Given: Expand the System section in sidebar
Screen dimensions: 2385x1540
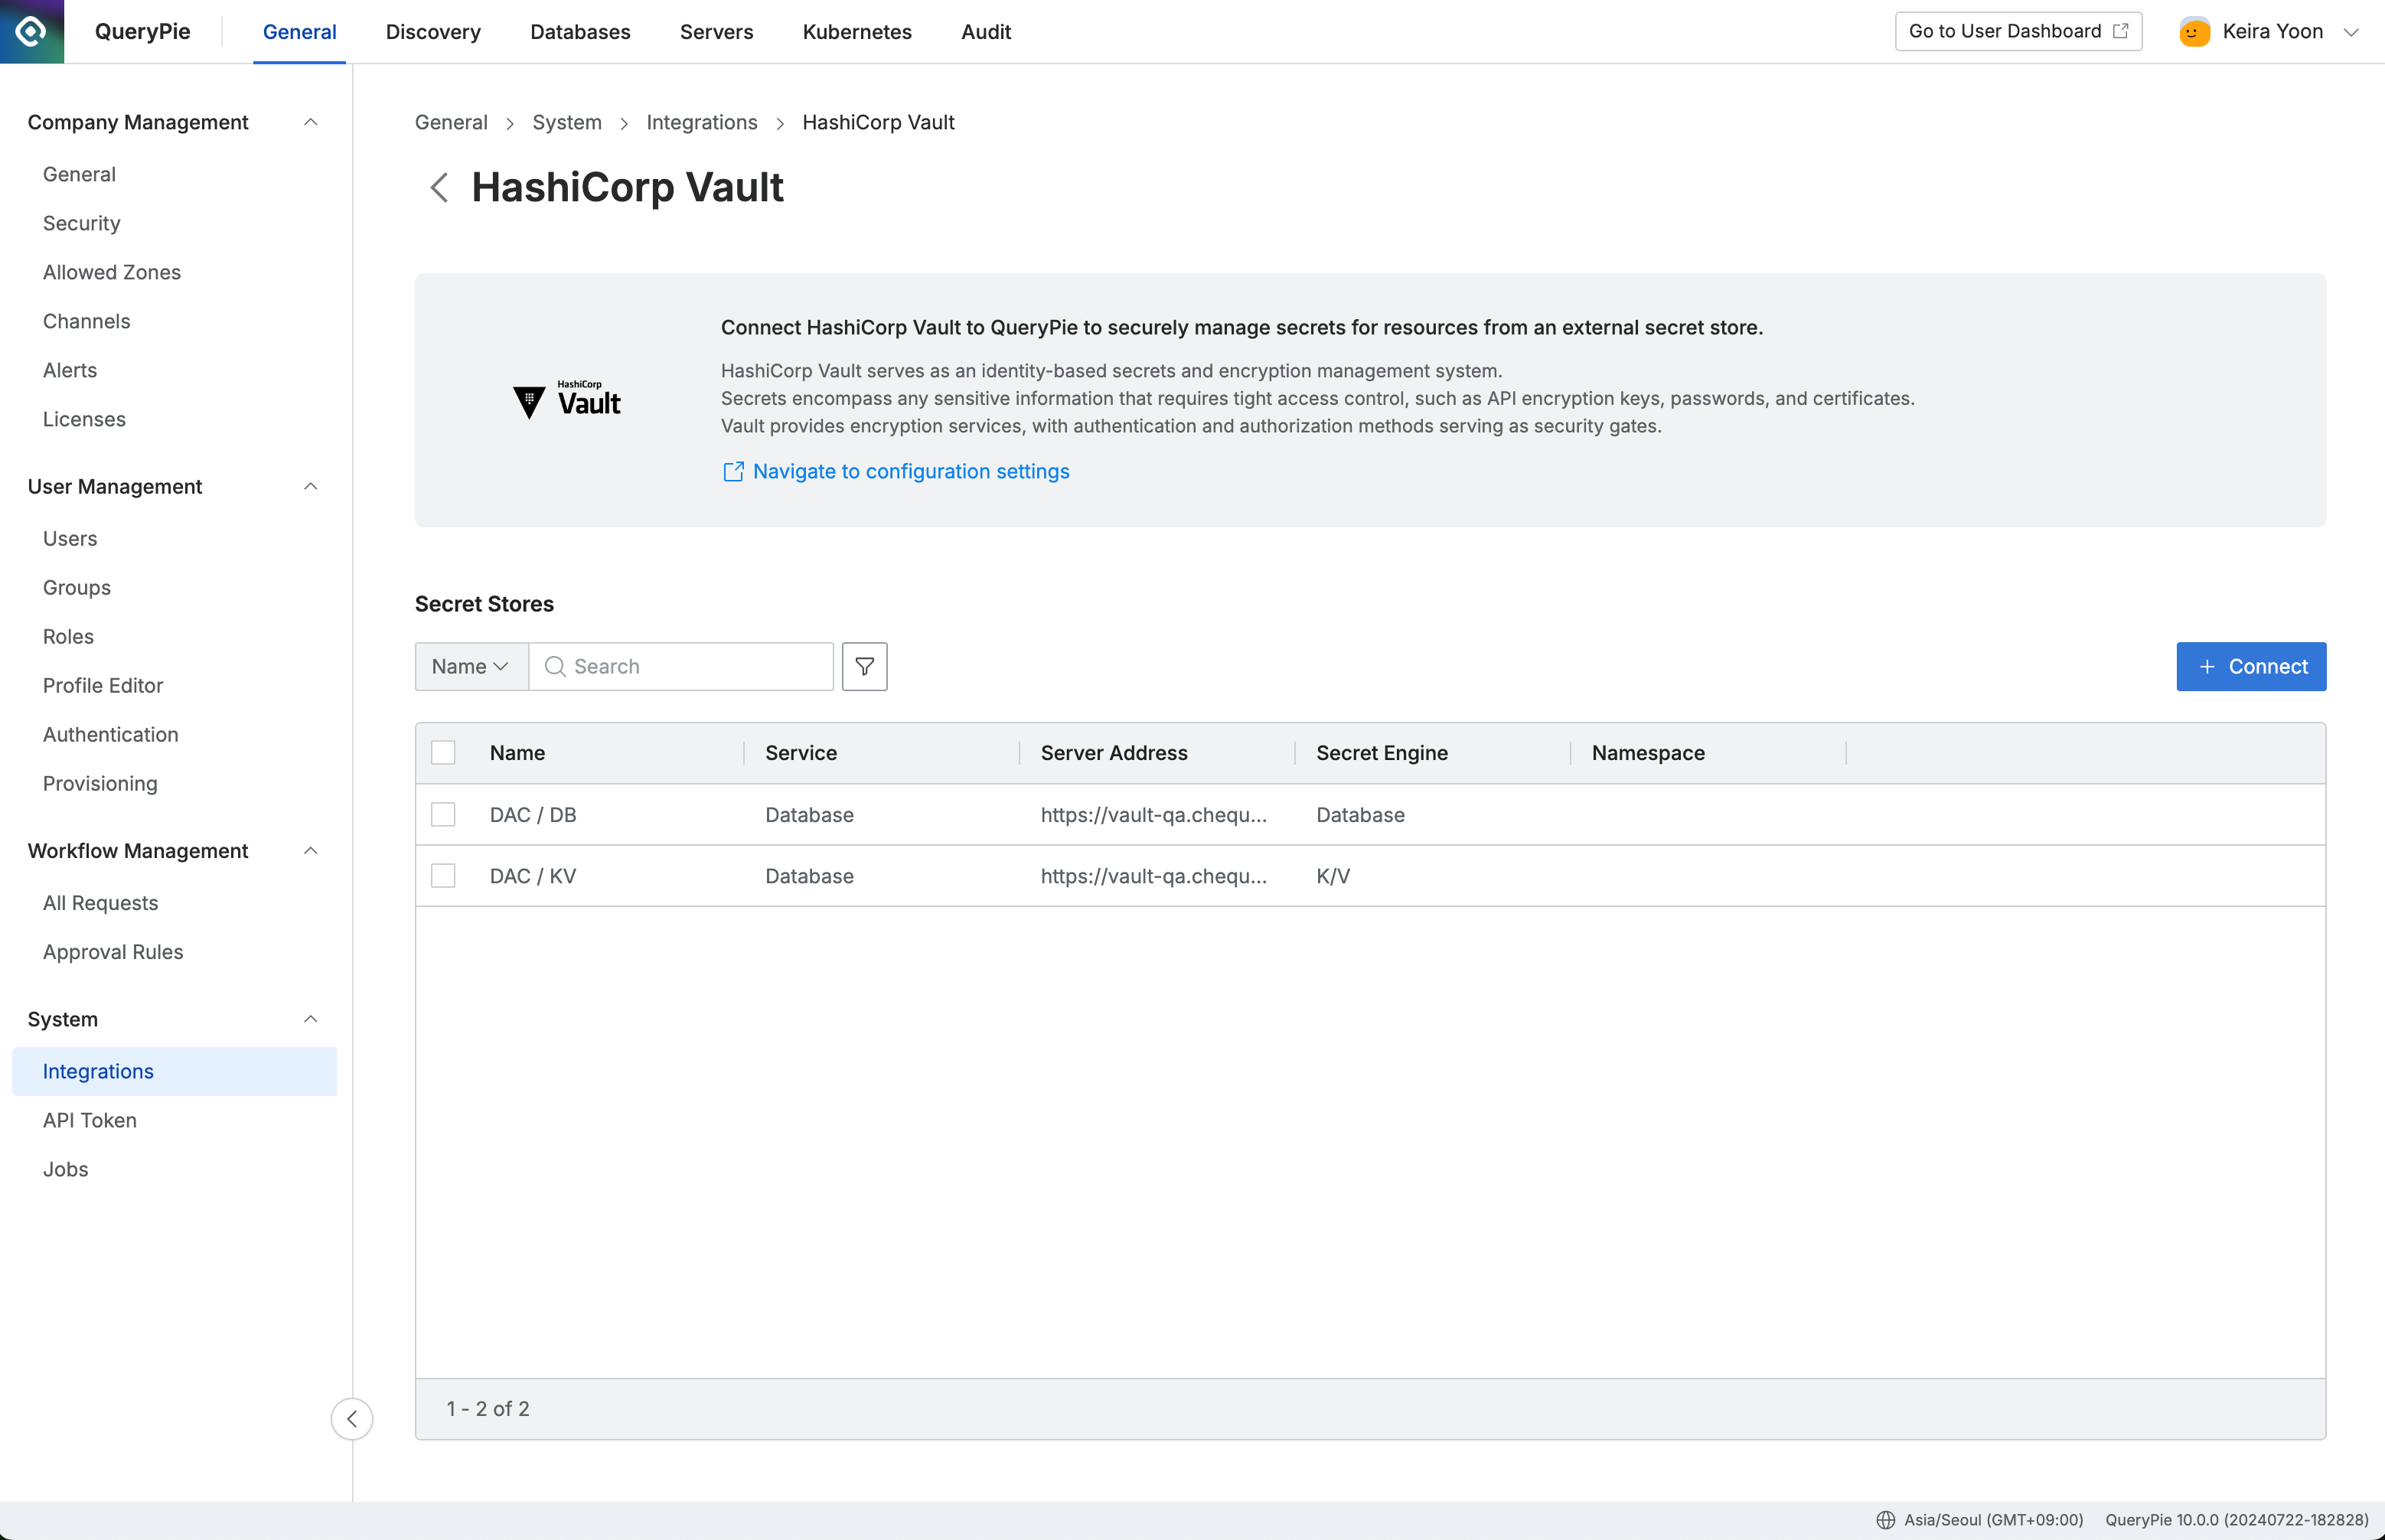Looking at the screenshot, I should click(x=309, y=1019).
